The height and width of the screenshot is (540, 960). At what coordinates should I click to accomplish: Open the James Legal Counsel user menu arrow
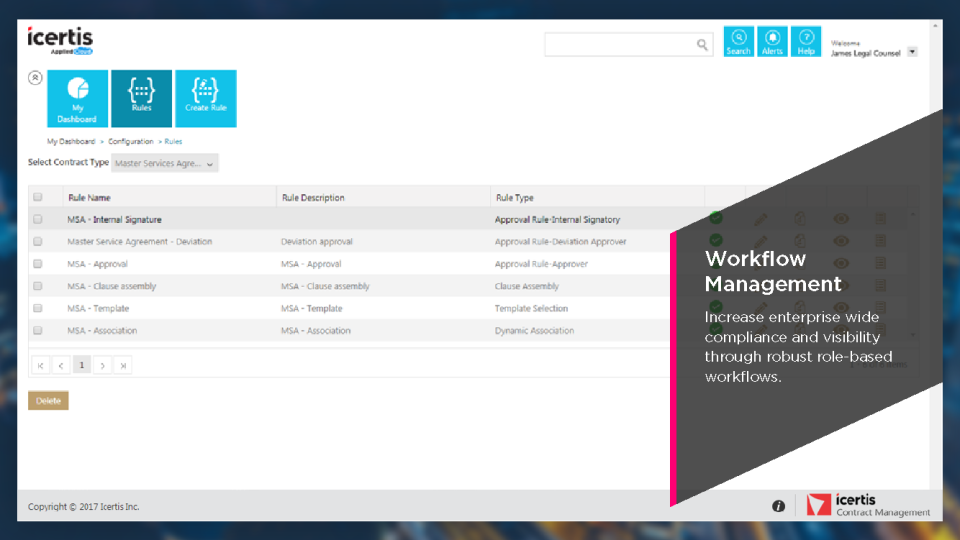[912, 53]
